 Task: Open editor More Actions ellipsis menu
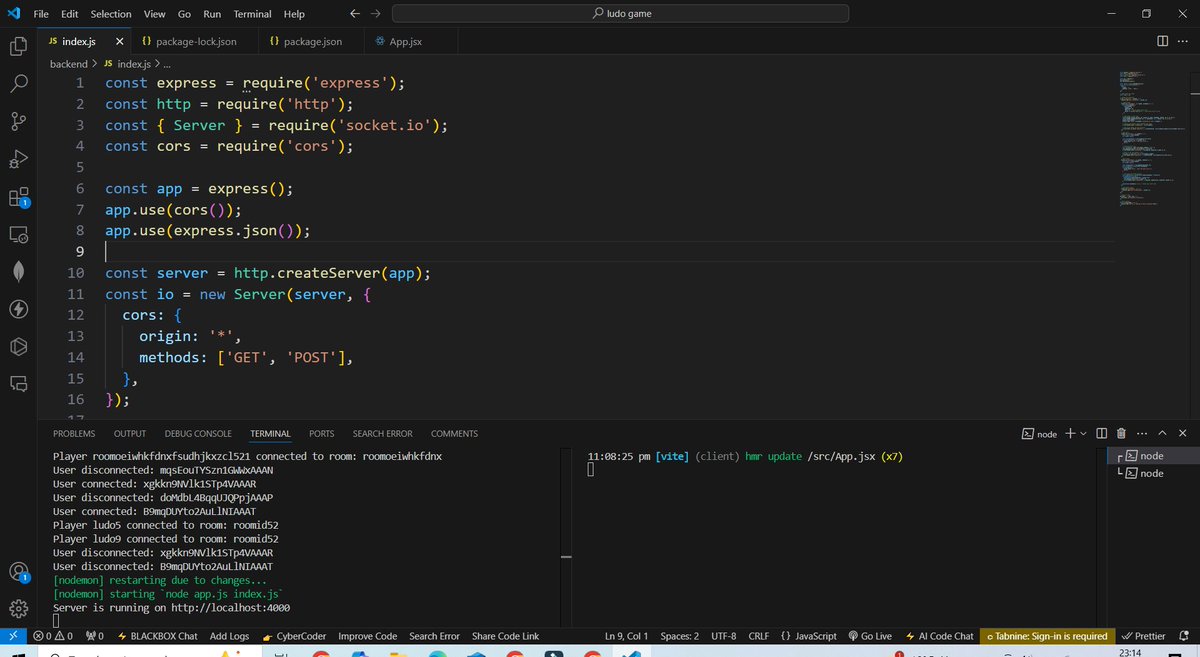coord(1184,41)
